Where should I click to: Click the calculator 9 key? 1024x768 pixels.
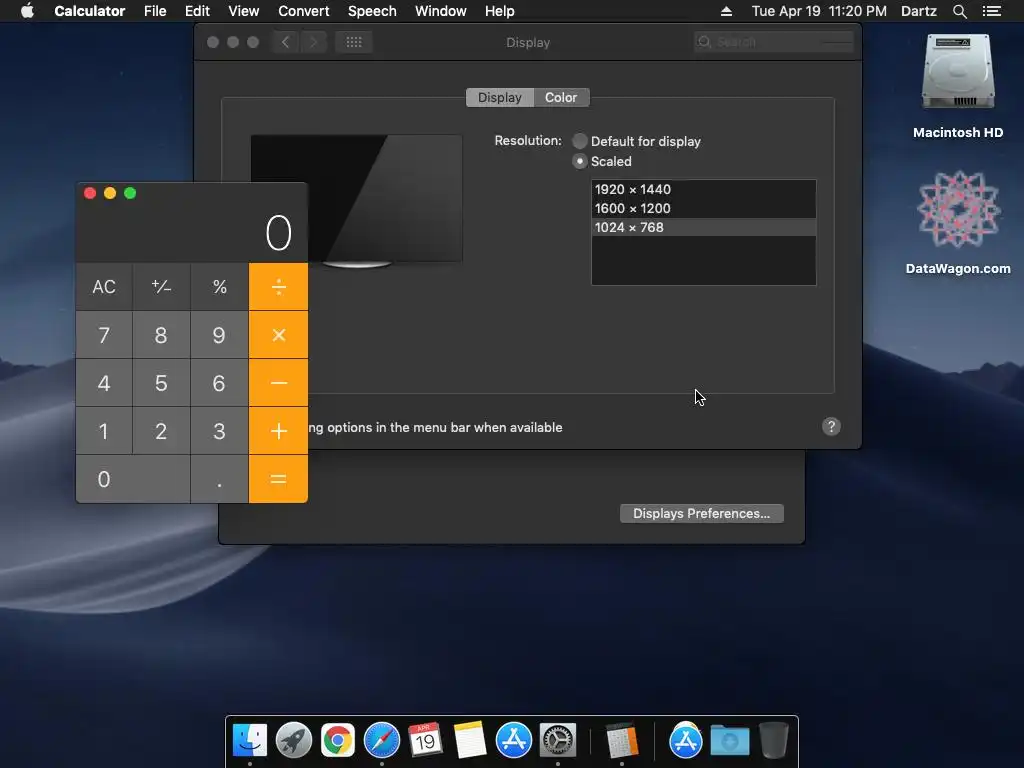pos(219,334)
